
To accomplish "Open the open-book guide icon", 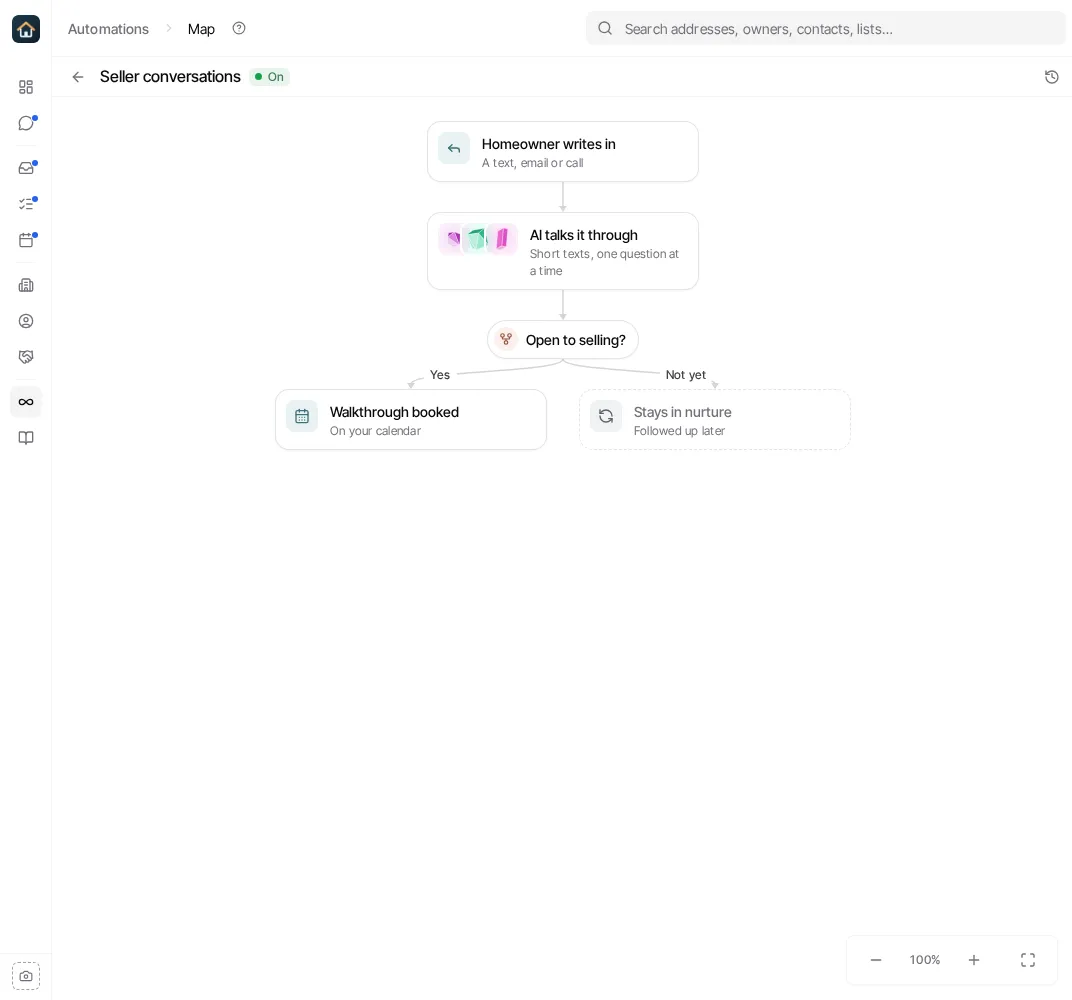I will click(x=26, y=438).
